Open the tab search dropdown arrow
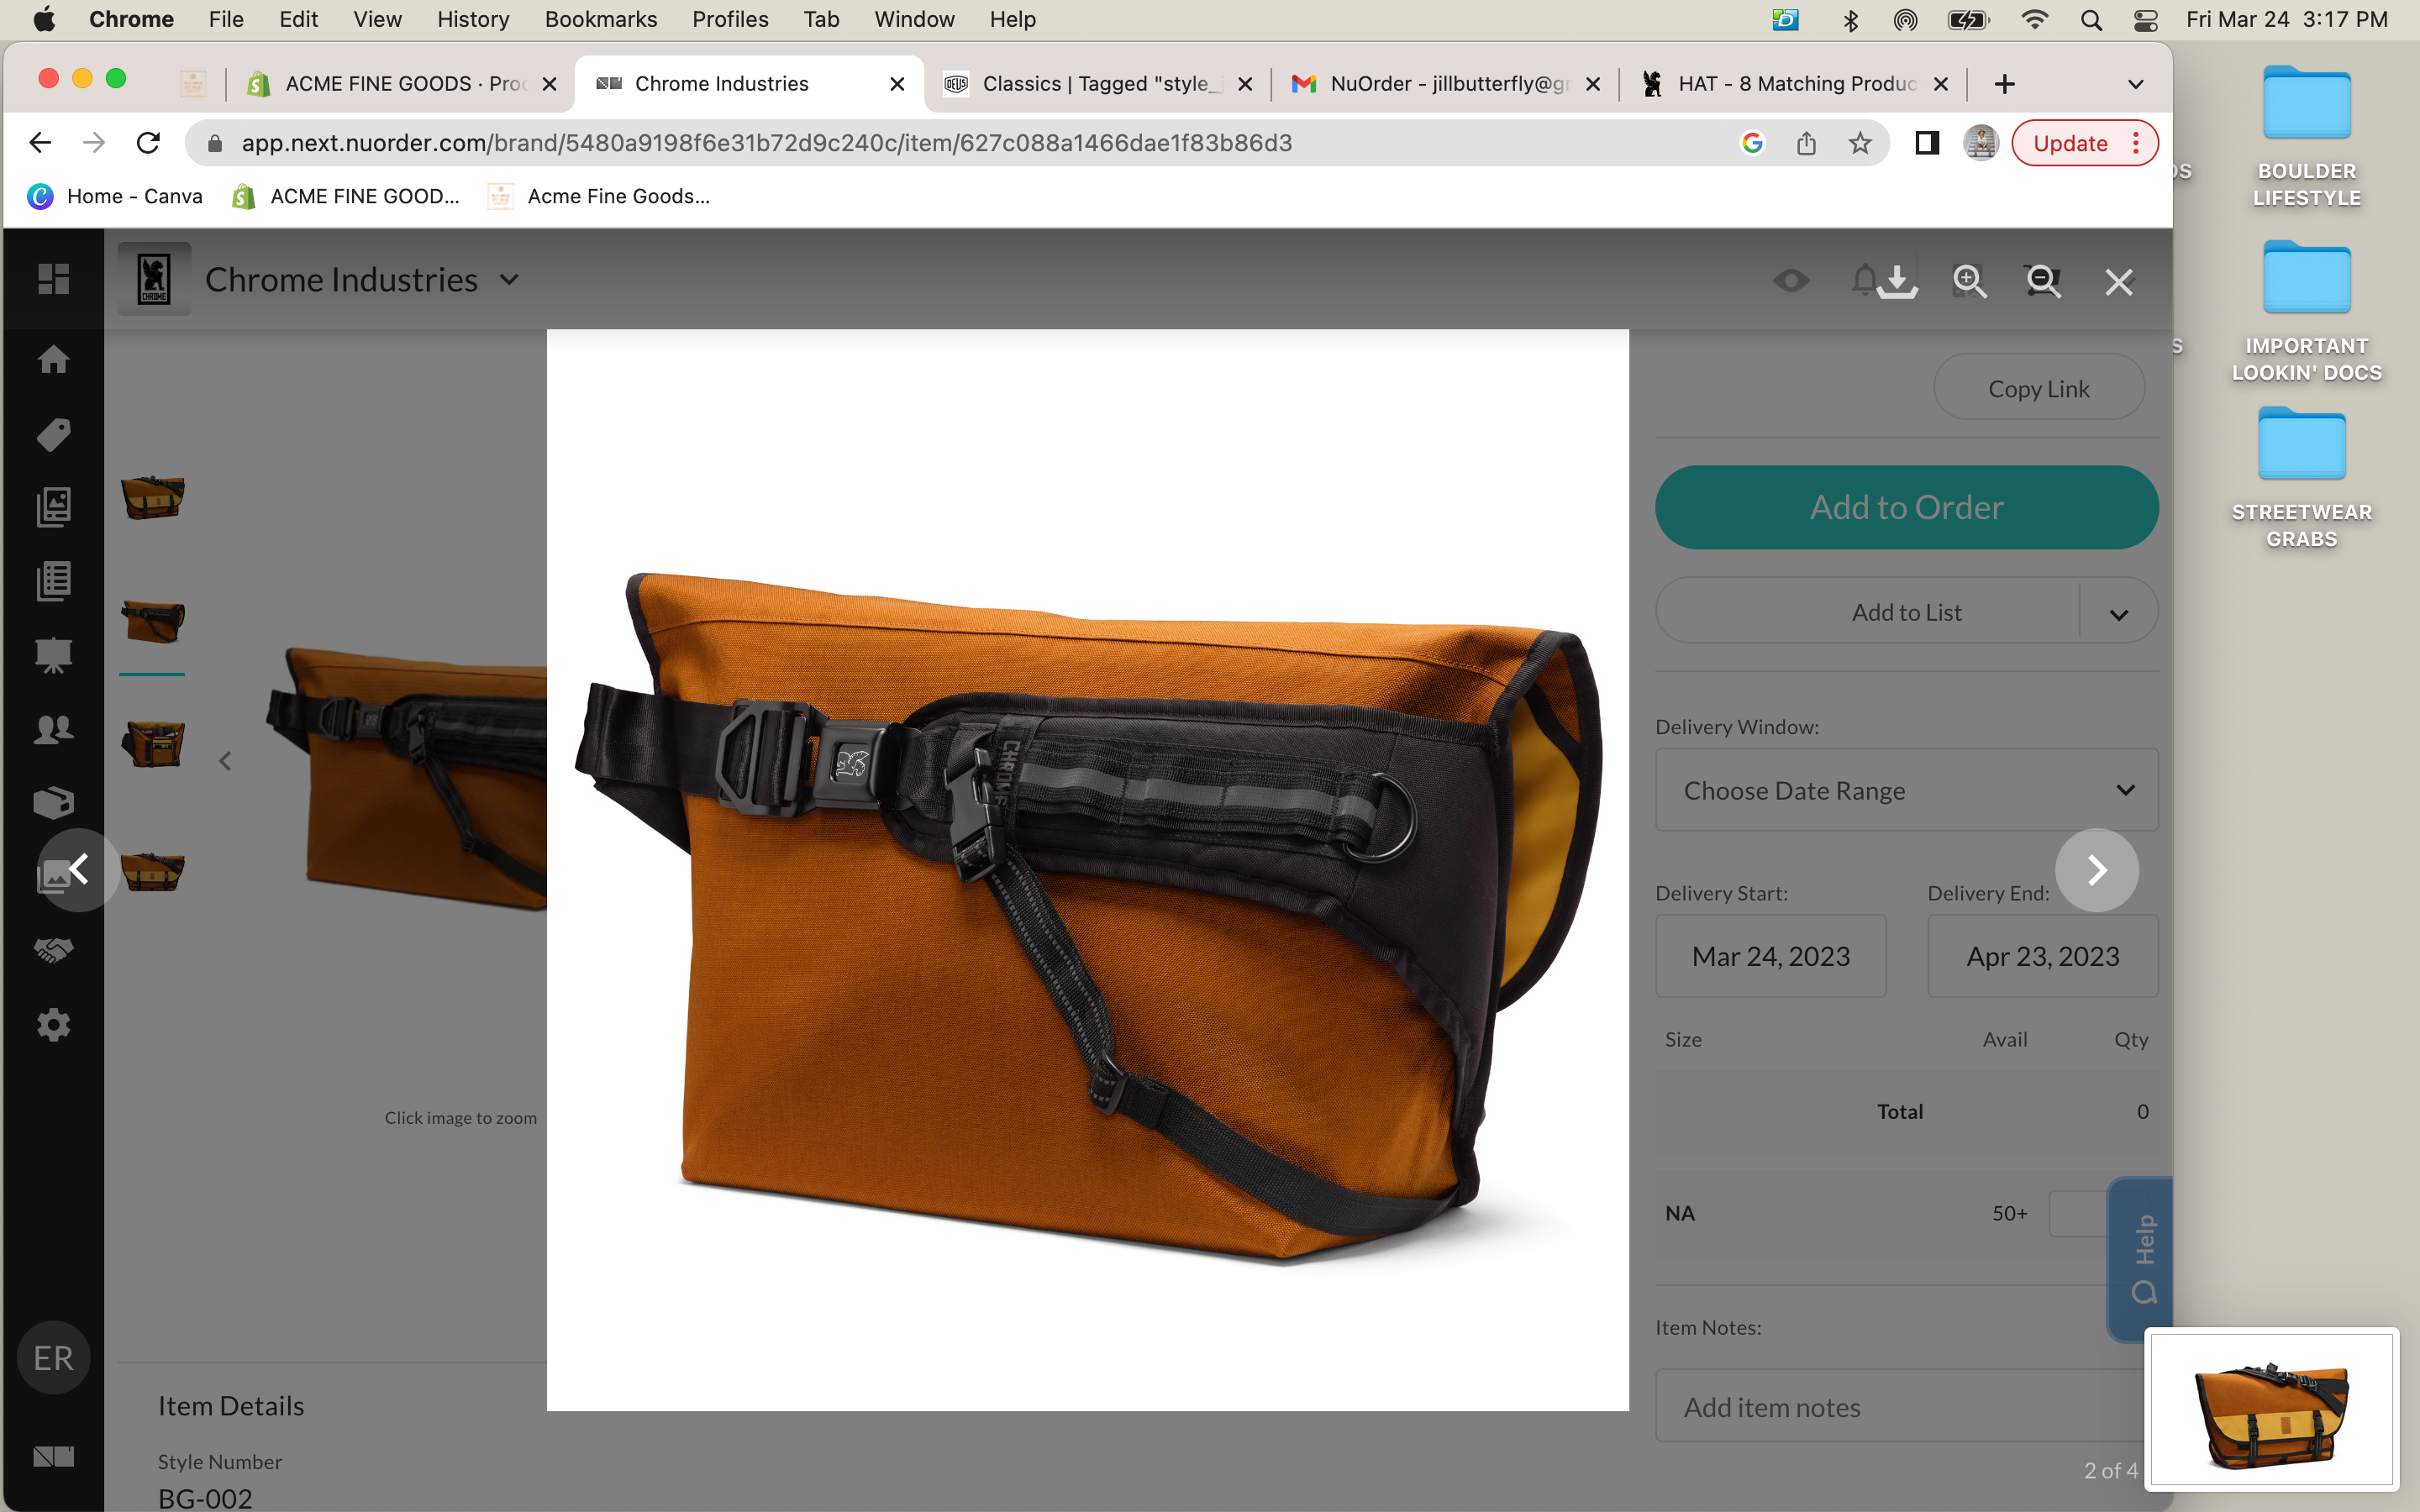Screen dimensions: 2420x1512 2135,84
